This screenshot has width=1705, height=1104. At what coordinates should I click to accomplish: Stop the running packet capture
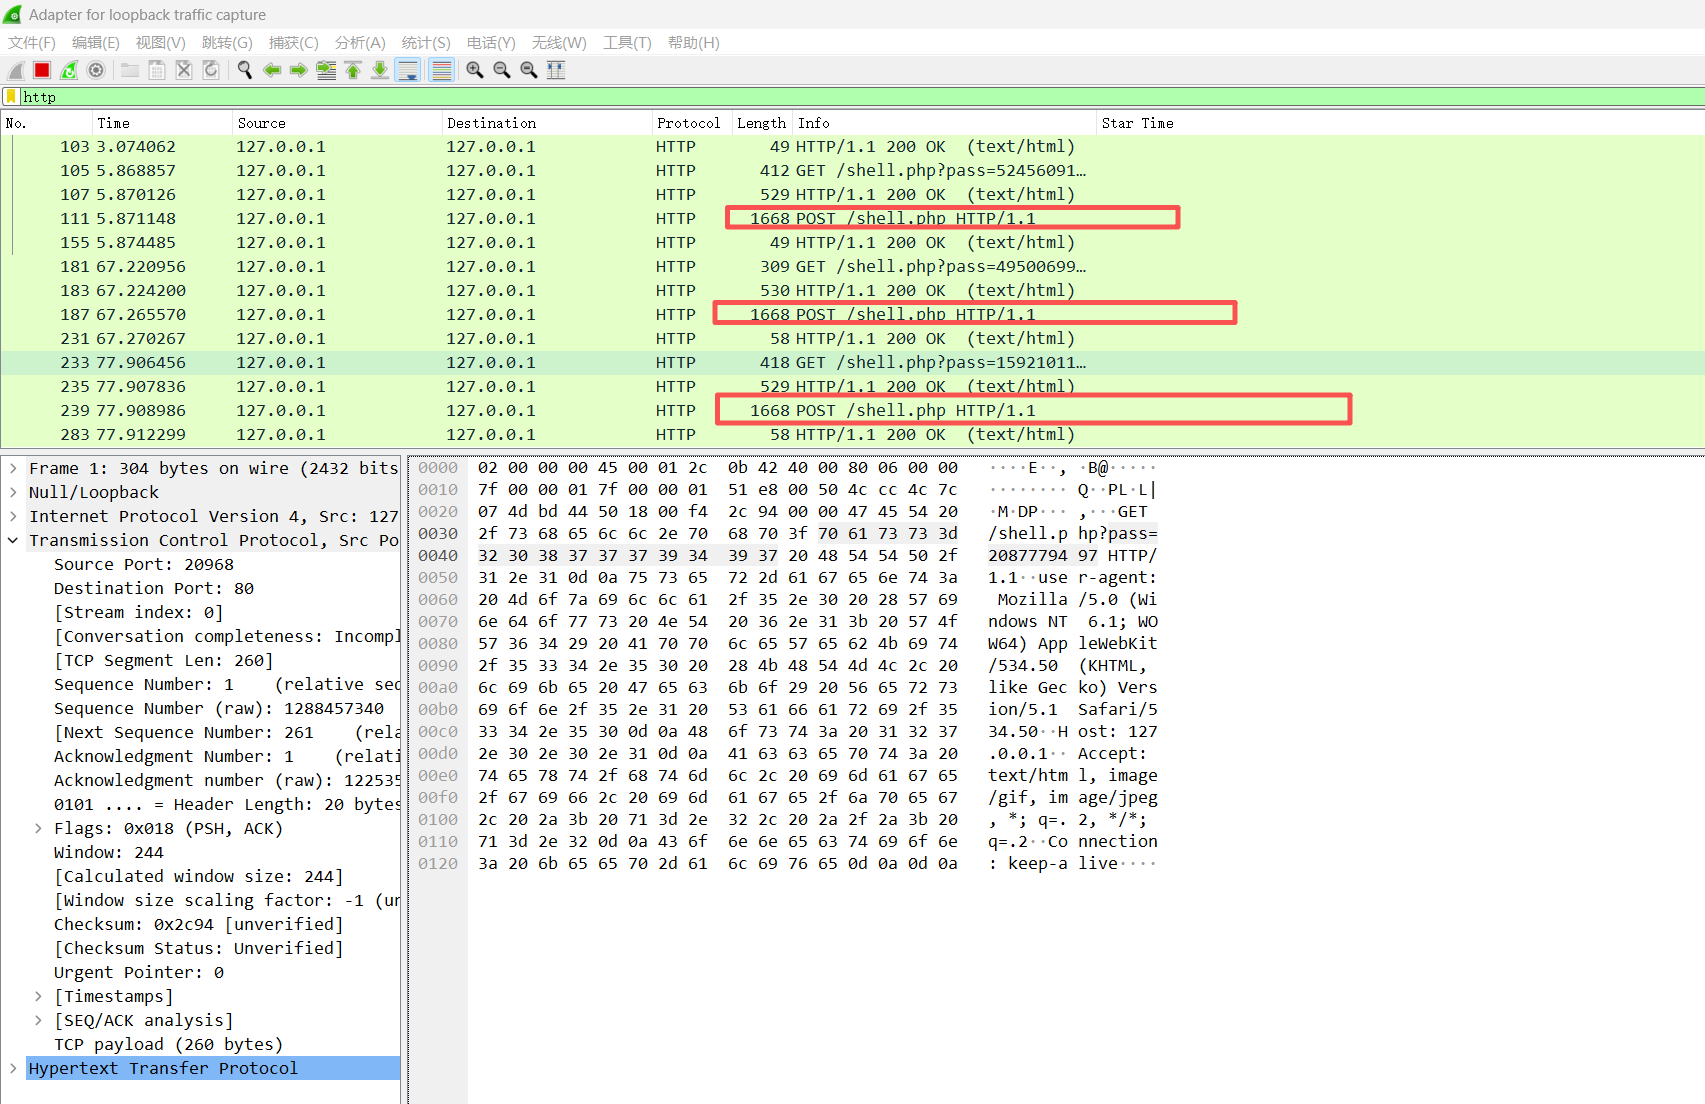click(42, 70)
